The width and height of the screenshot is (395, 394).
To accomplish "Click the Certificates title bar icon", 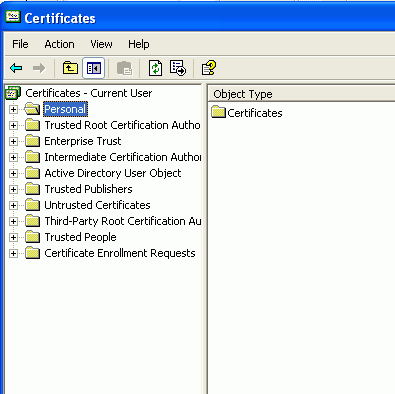I will click(13, 17).
